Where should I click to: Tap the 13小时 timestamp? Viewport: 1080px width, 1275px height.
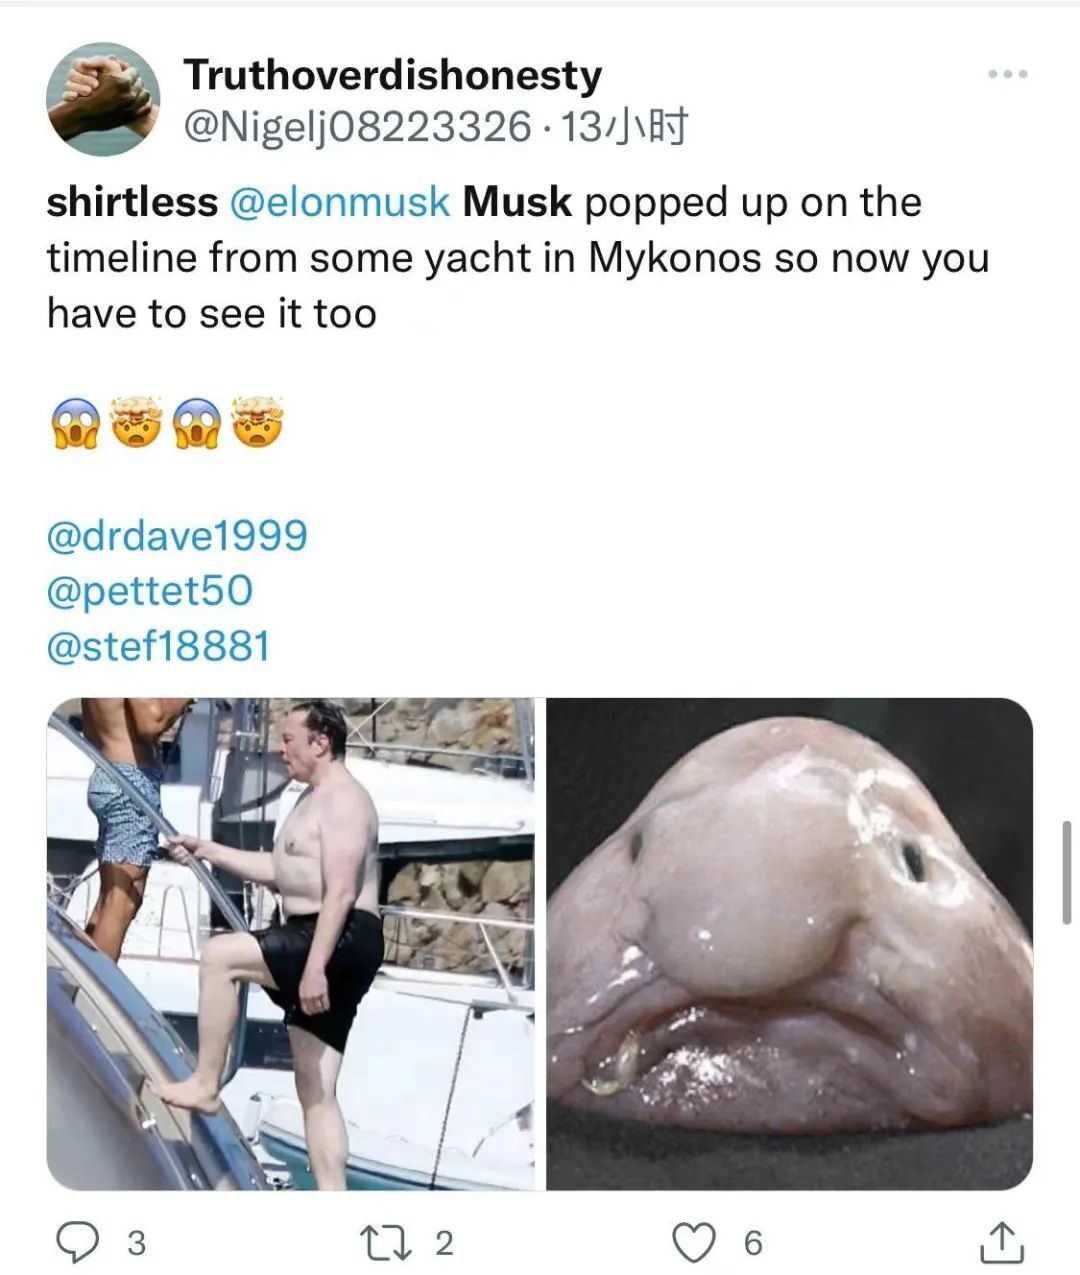623,127
